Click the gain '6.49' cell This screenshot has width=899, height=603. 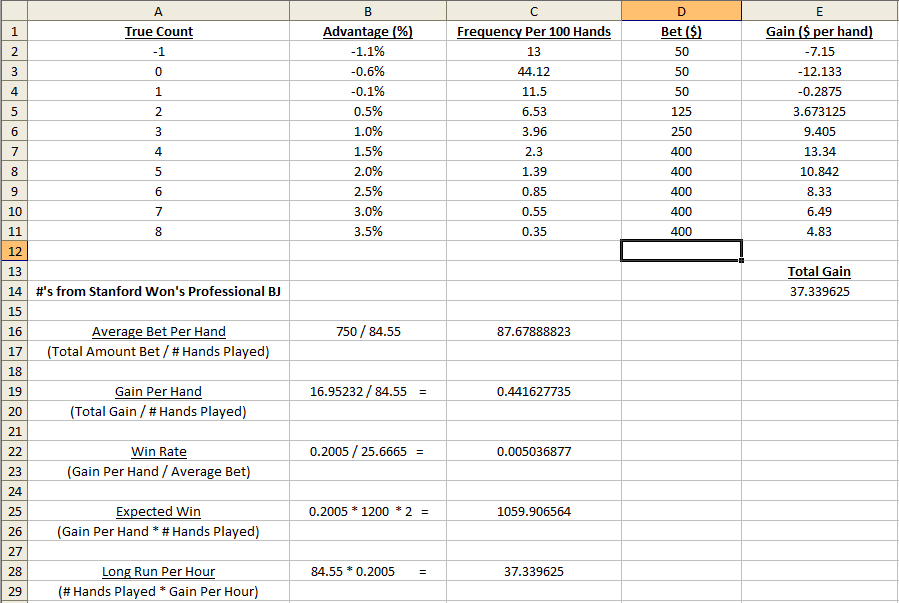(819, 212)
